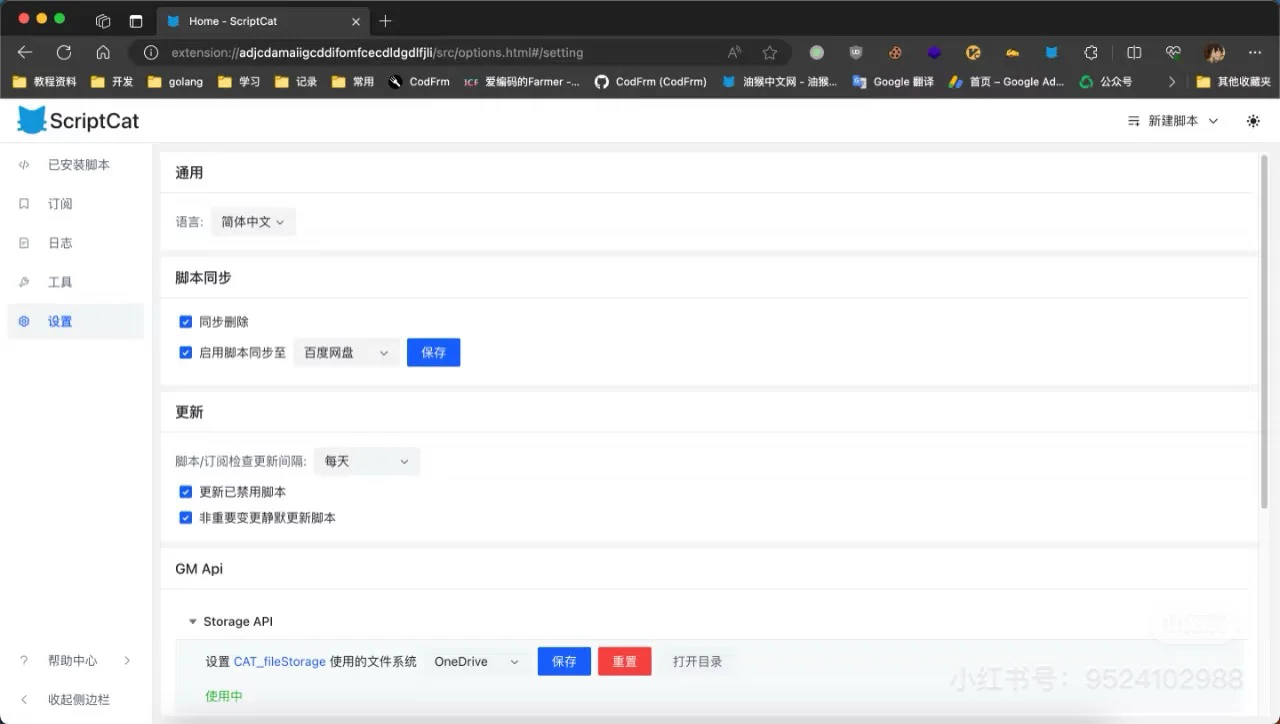Open the browser essentials heart icon
Image resolution: width=1280 pixels, height=724 pixels.
1174,52
